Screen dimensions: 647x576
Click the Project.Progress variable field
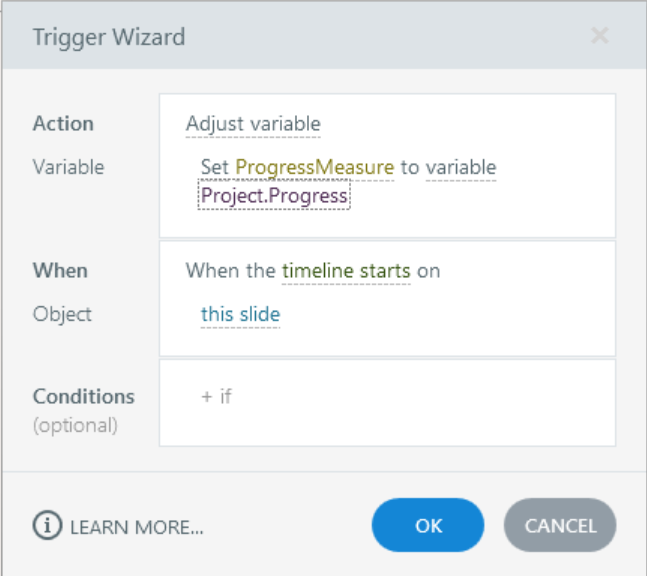274,195
